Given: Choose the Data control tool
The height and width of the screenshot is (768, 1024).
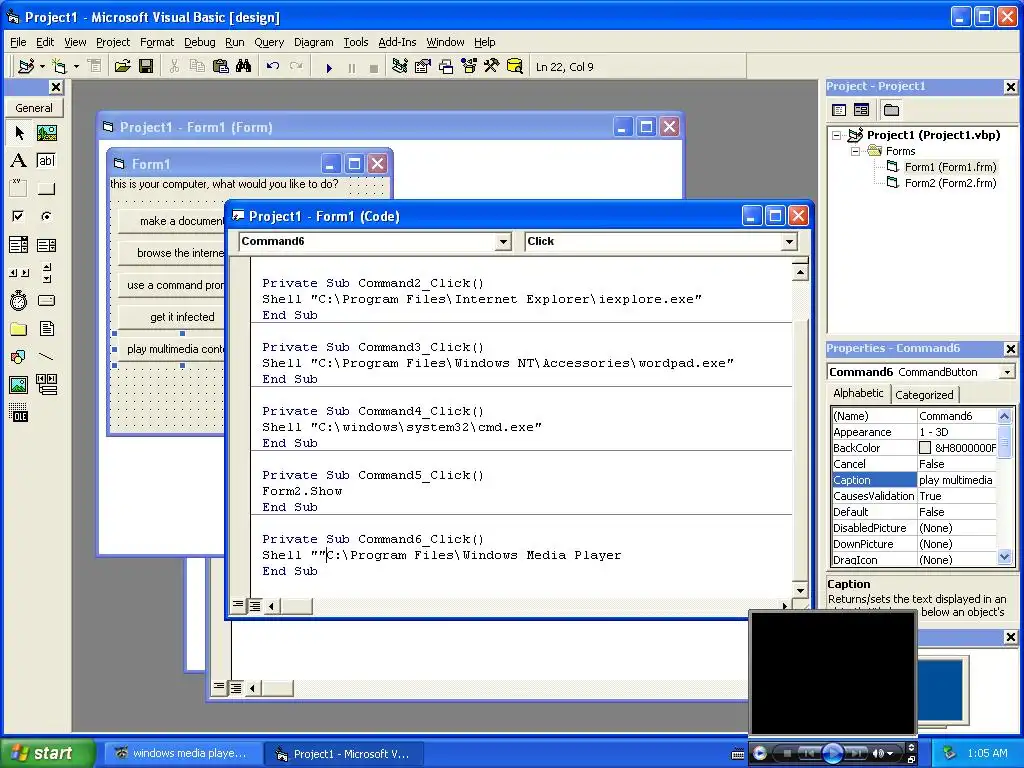Looking at the screenshot, I should click(46, 385).
